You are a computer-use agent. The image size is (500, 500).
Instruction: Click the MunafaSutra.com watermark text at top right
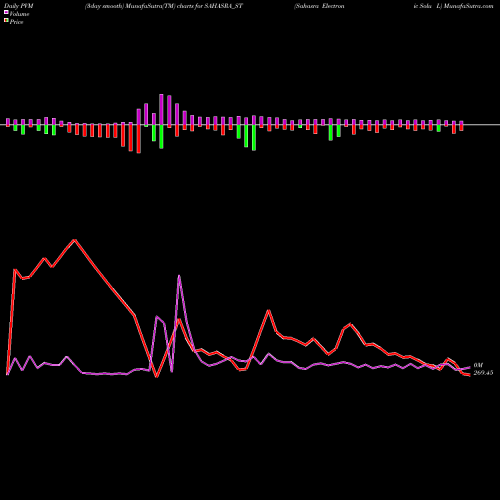(x=468, y=6)
